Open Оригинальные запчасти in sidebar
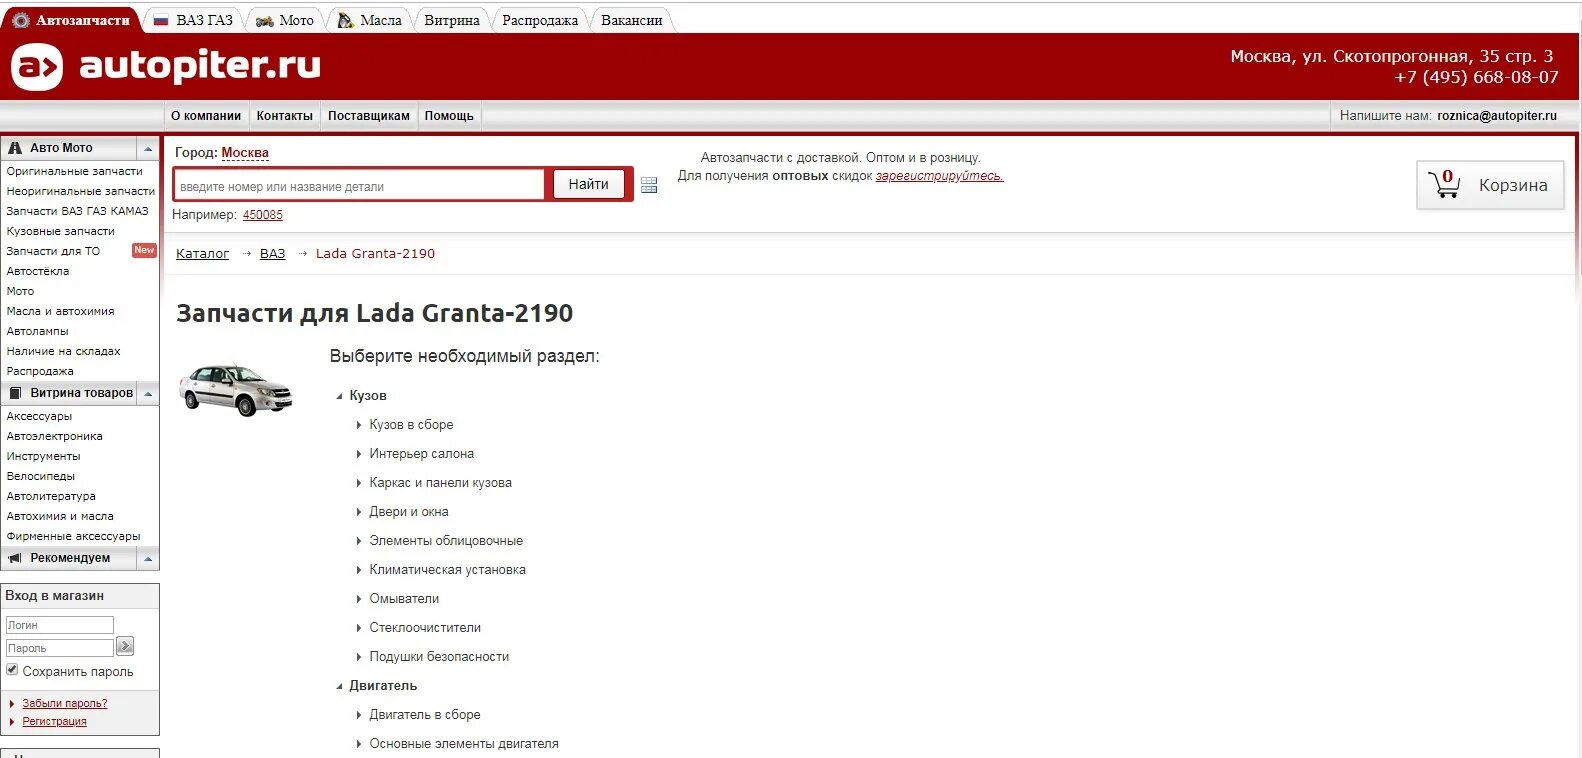The image size is (1582, 758). pos(75,172)
